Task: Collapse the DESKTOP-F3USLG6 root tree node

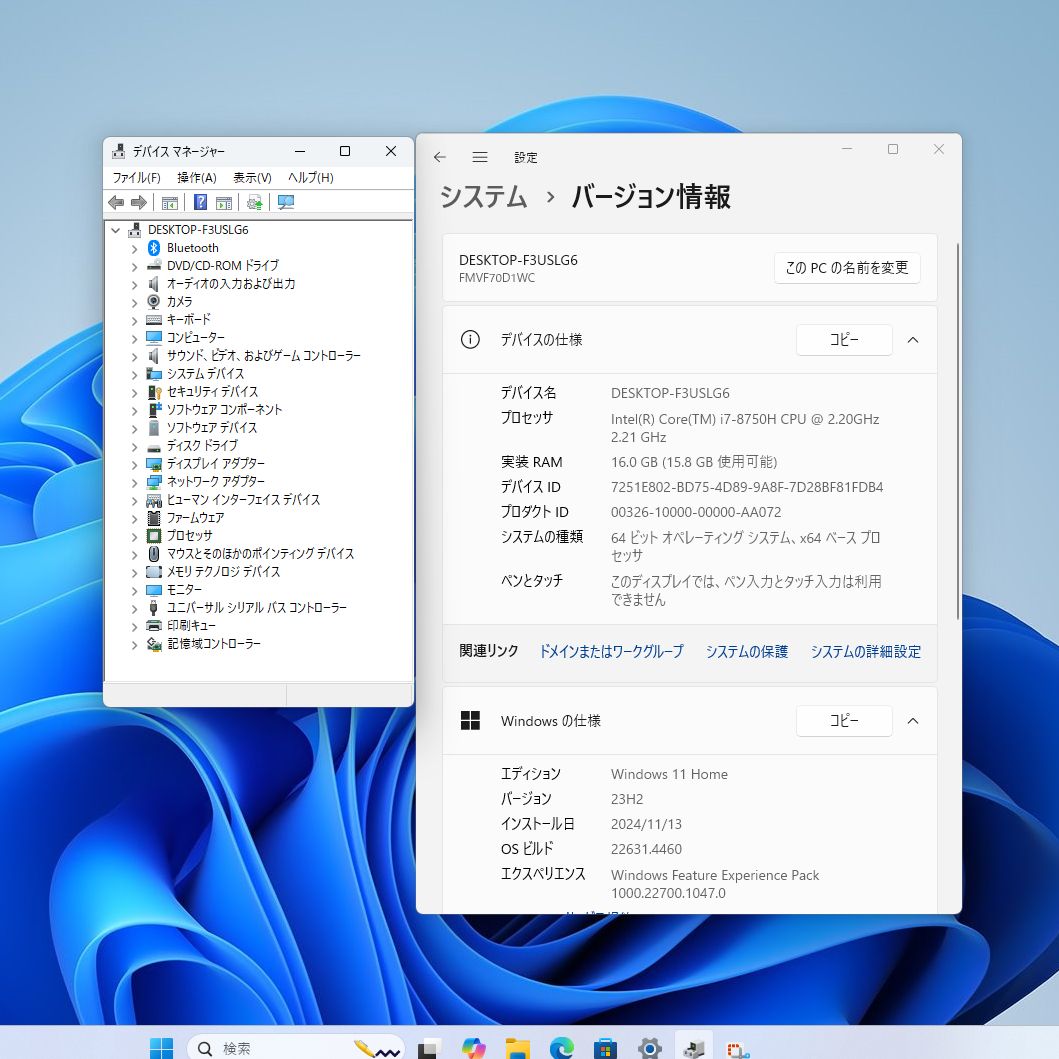Action: tap(115, 230)
